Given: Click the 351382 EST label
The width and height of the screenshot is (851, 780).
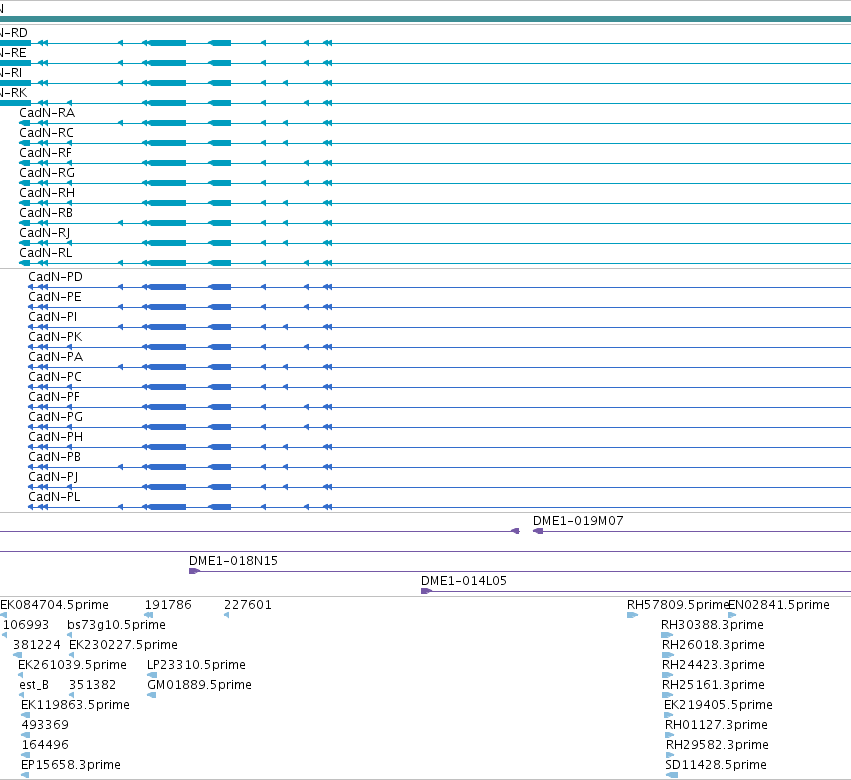Looking at the screenshot, I should tap(92, 686).
